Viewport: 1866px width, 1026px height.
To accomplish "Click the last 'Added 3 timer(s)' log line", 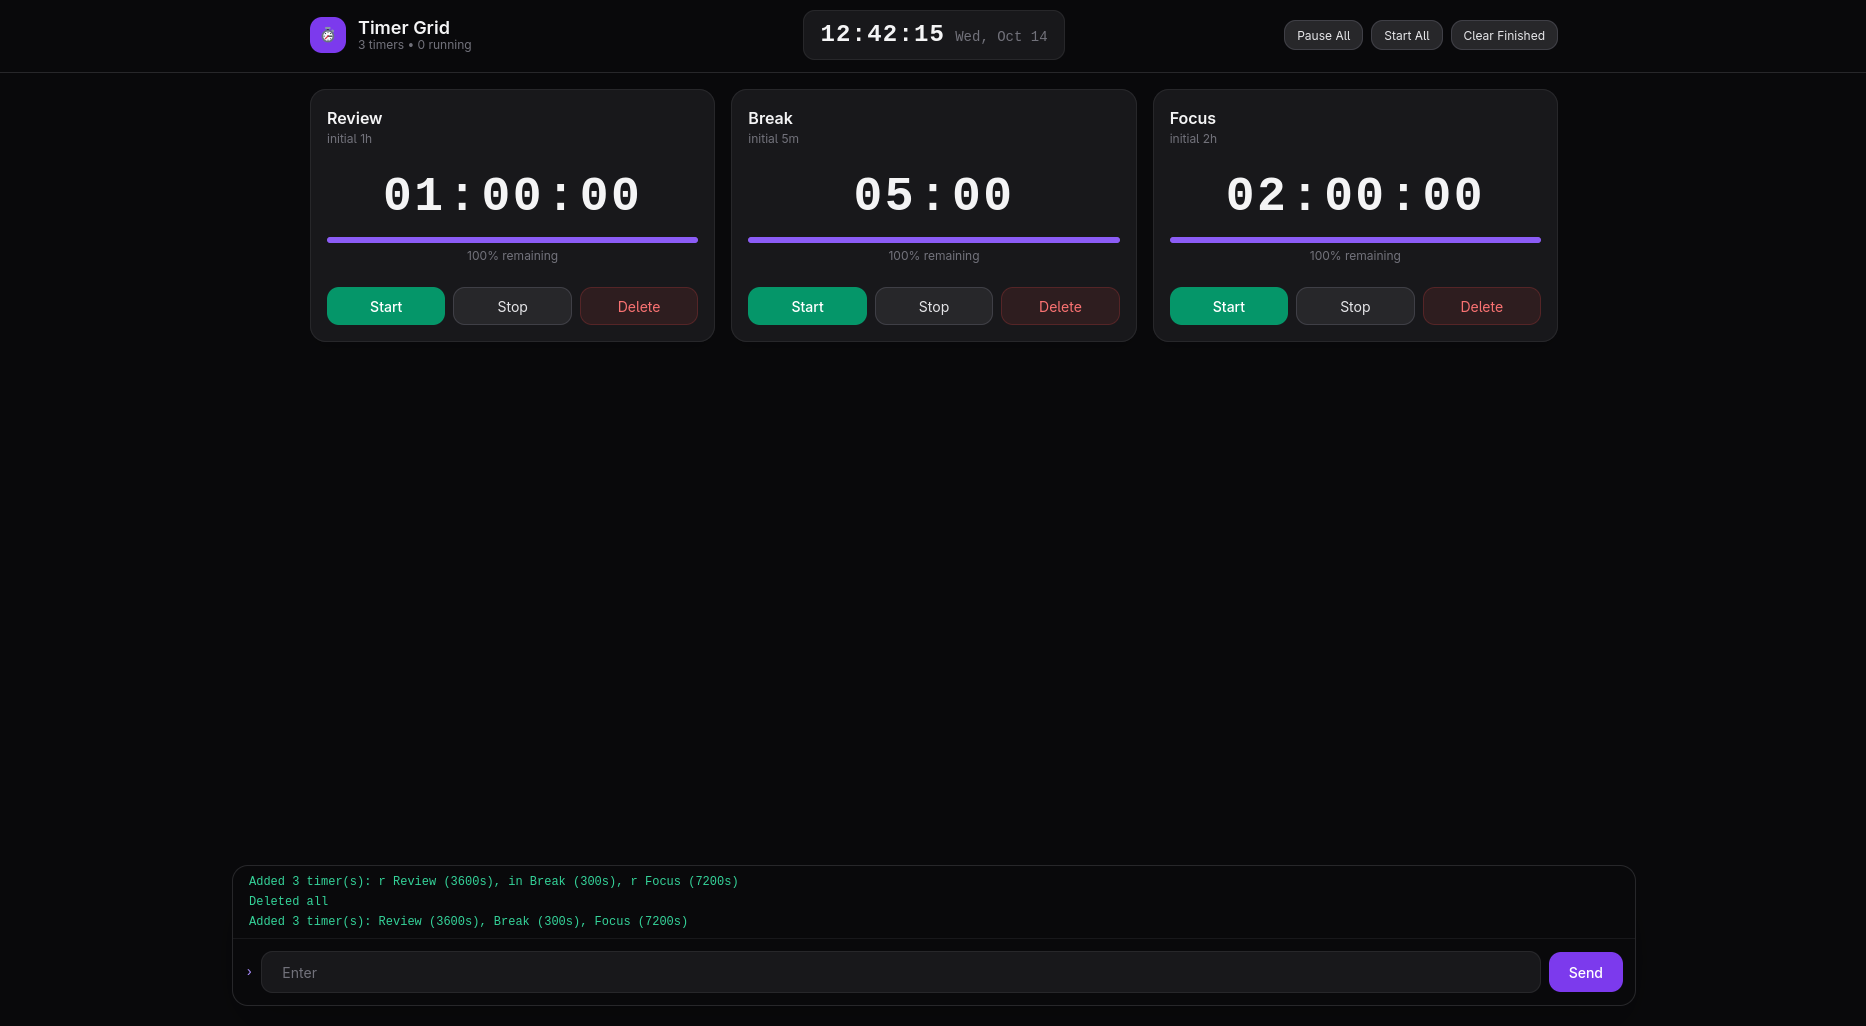I will (468, 921).
